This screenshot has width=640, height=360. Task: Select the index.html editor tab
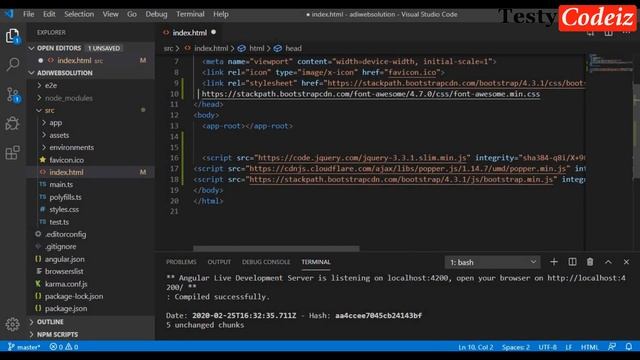(189, 33)
